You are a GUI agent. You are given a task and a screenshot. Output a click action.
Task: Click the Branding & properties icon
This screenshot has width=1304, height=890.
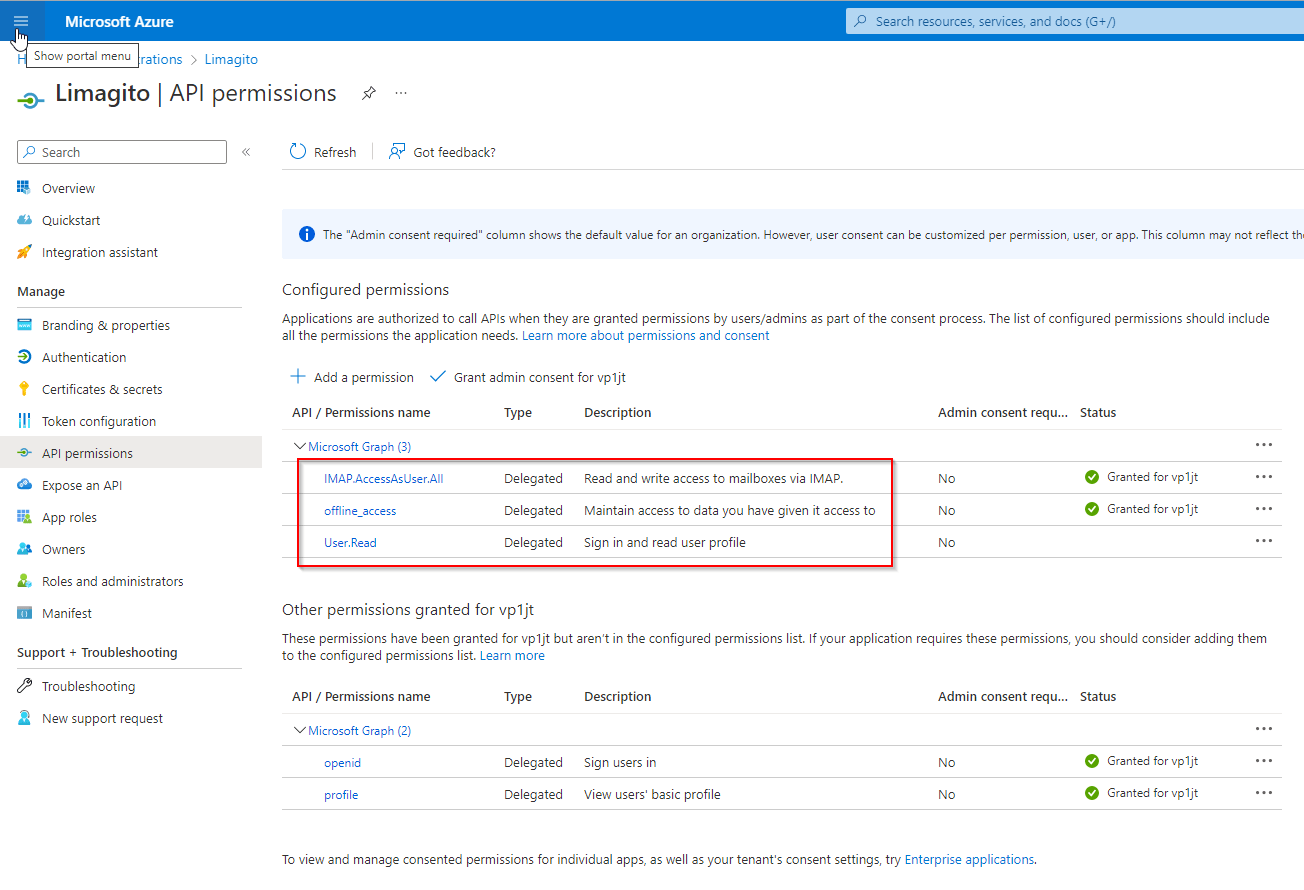click(x=25, y=325)
